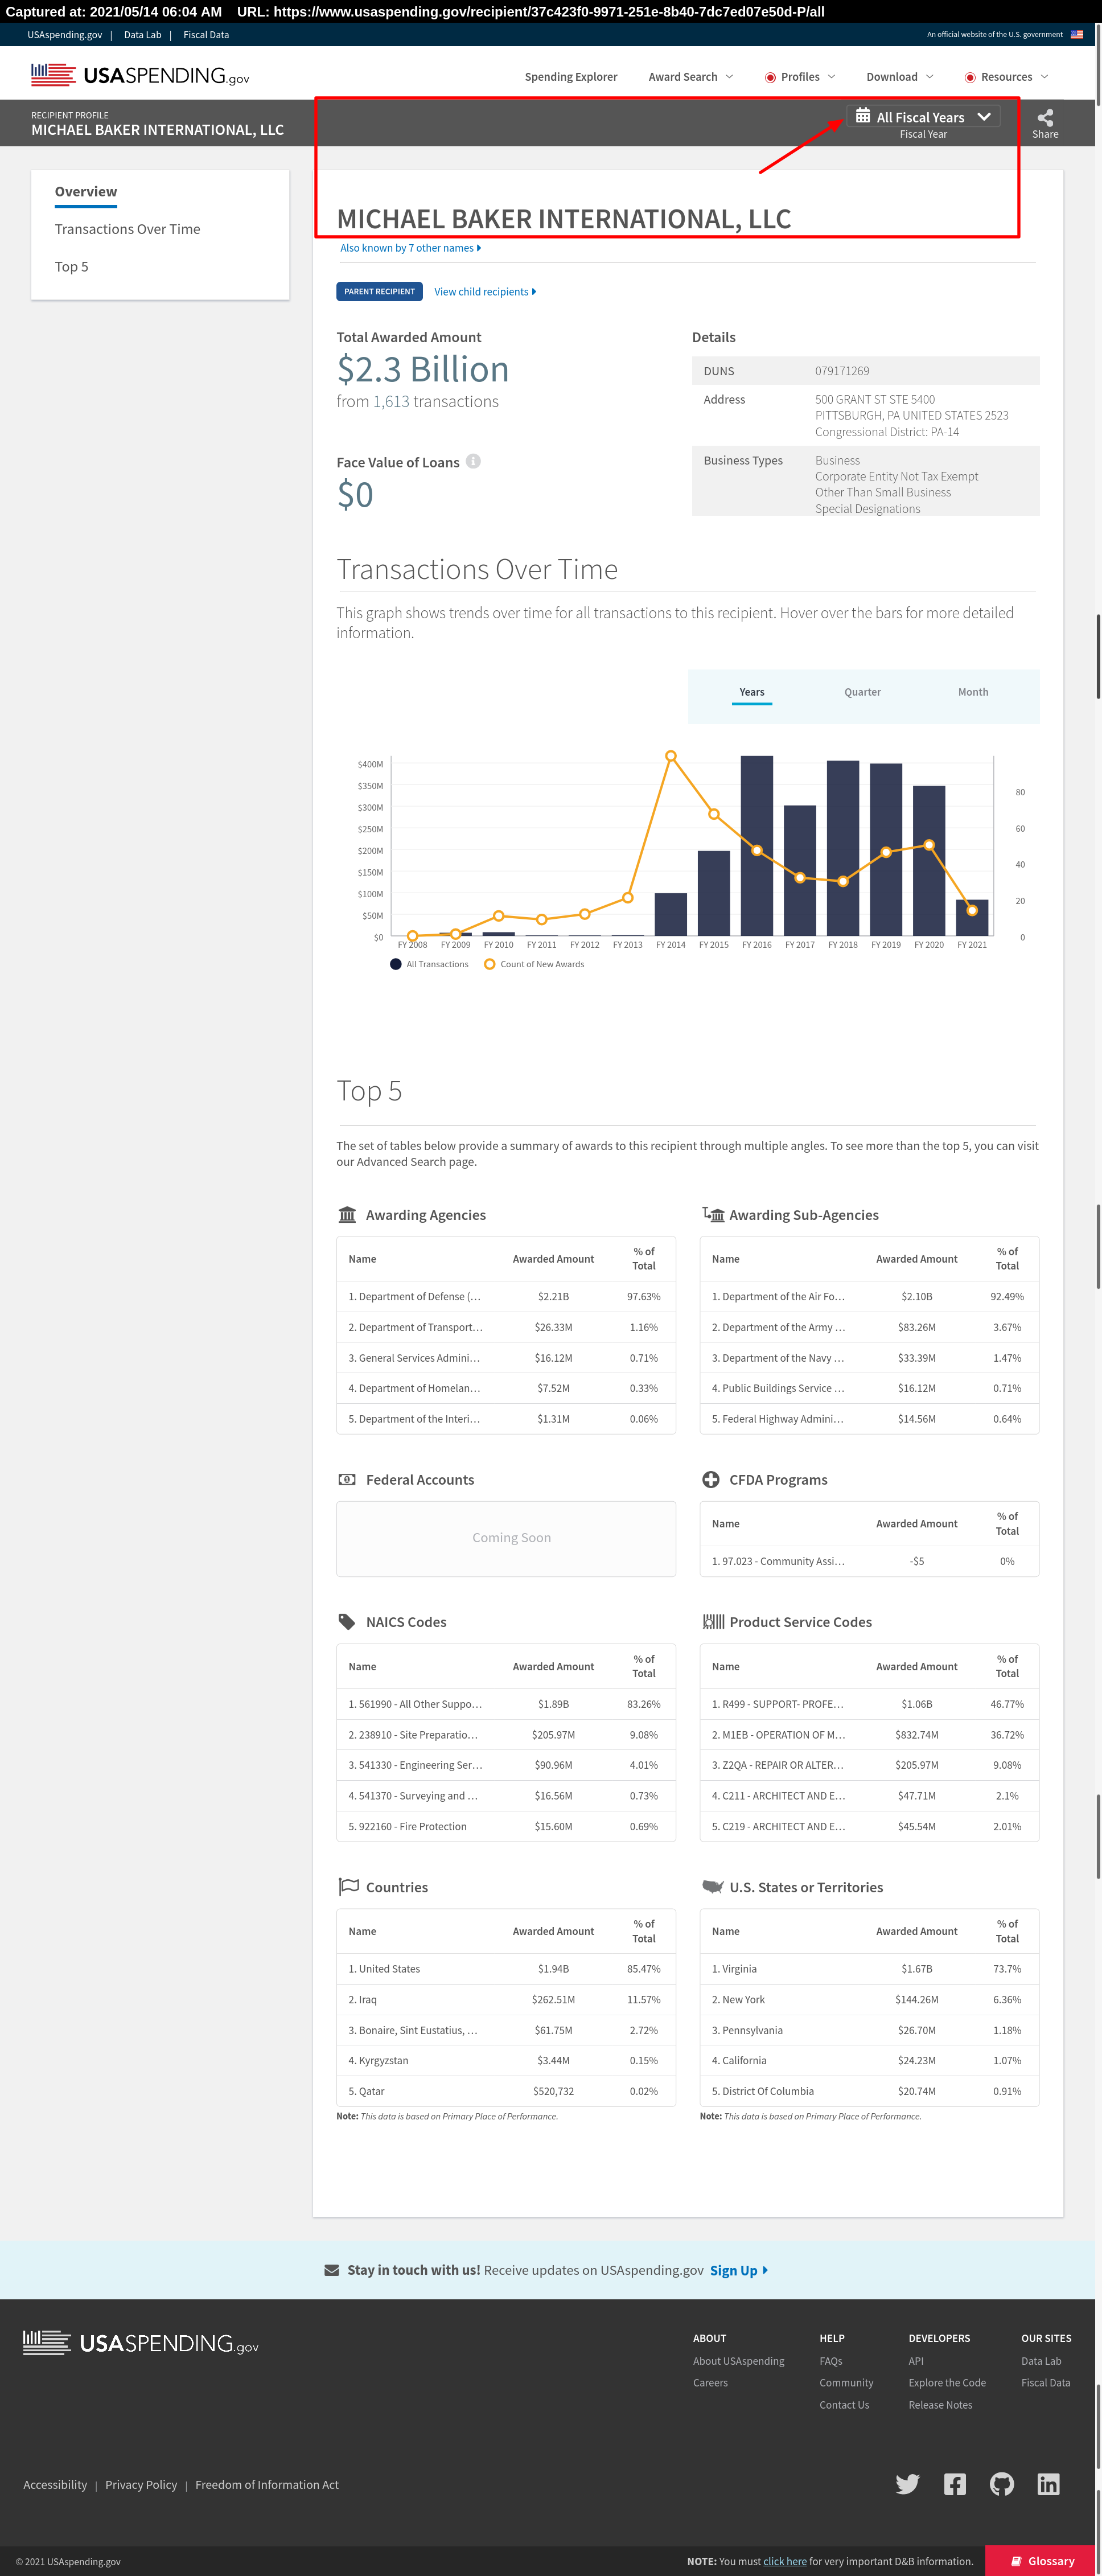Click the Data Lab top bar link
Viewport: 1102px width, 2576px height.
(x=142, y=34)
